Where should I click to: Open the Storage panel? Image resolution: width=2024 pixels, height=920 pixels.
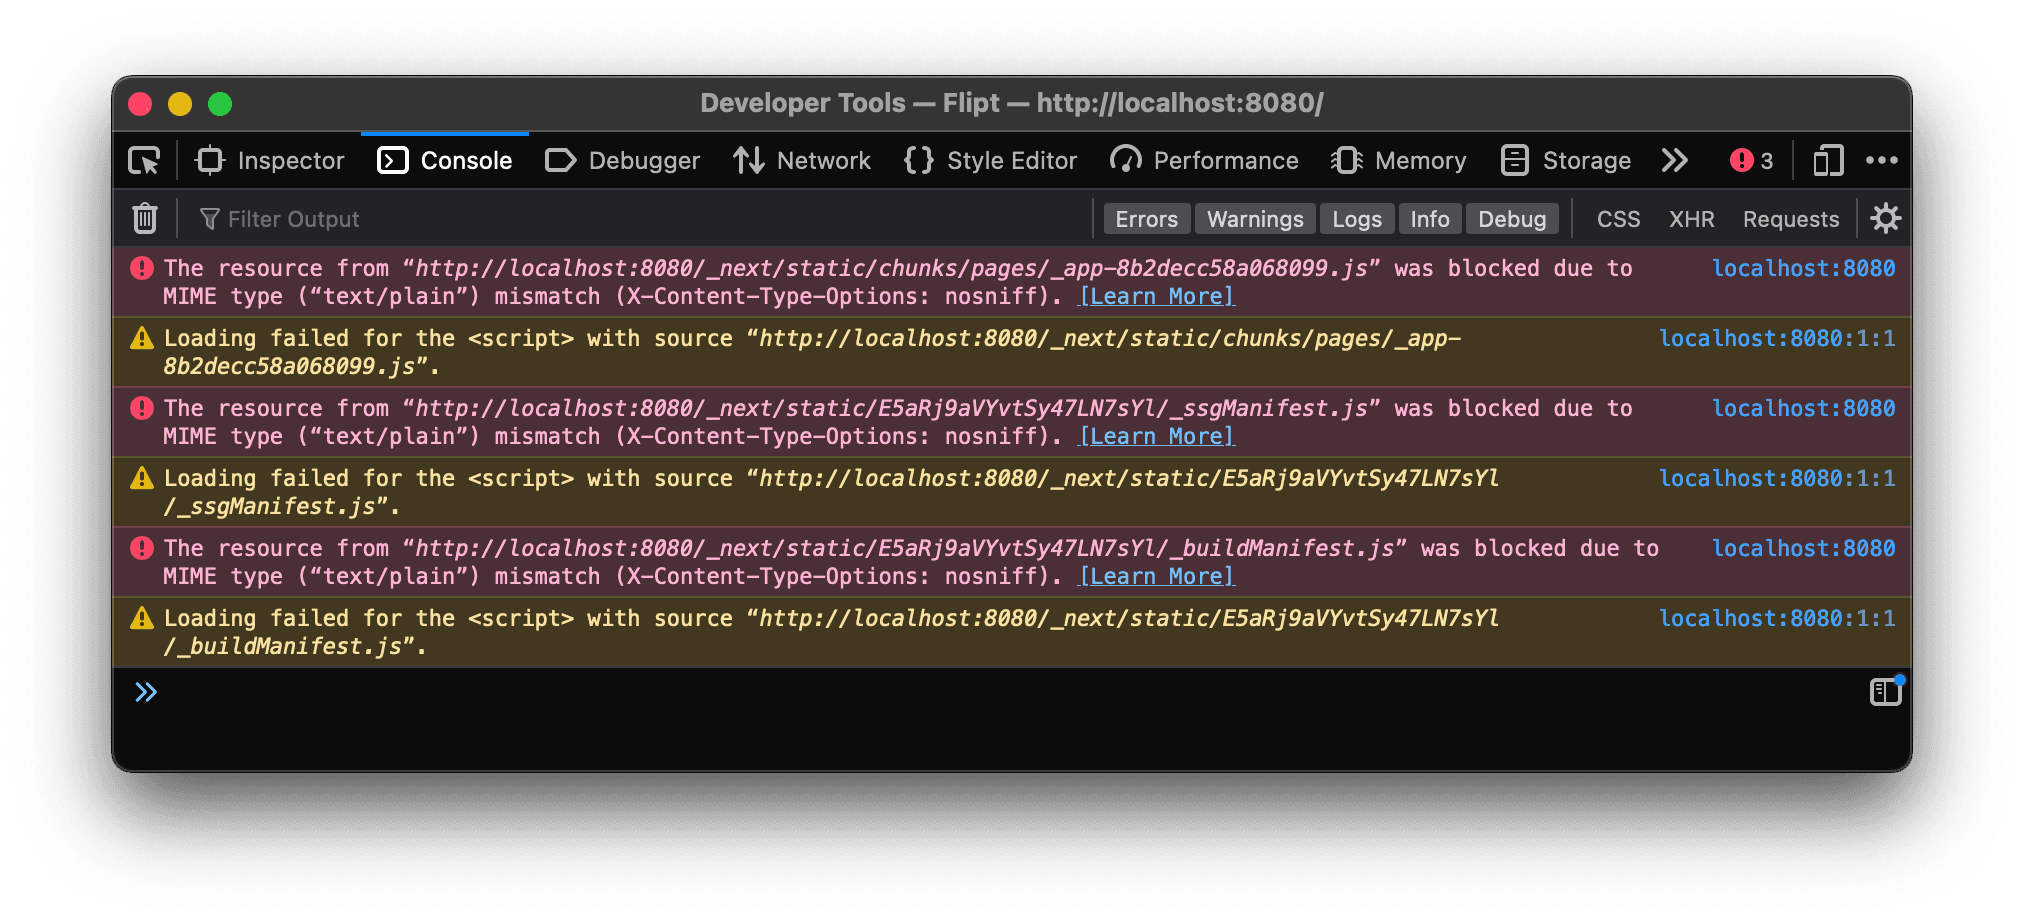pos(1565,160)
